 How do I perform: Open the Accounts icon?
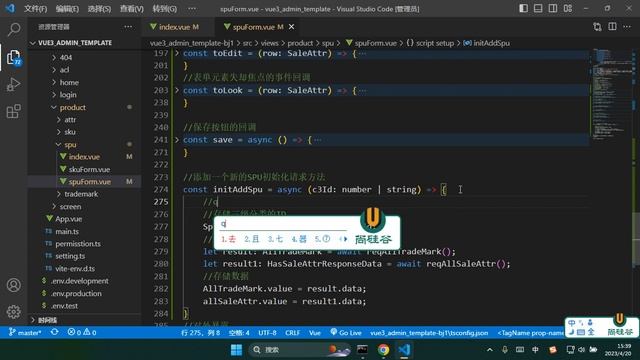click(x=14, y=285)
